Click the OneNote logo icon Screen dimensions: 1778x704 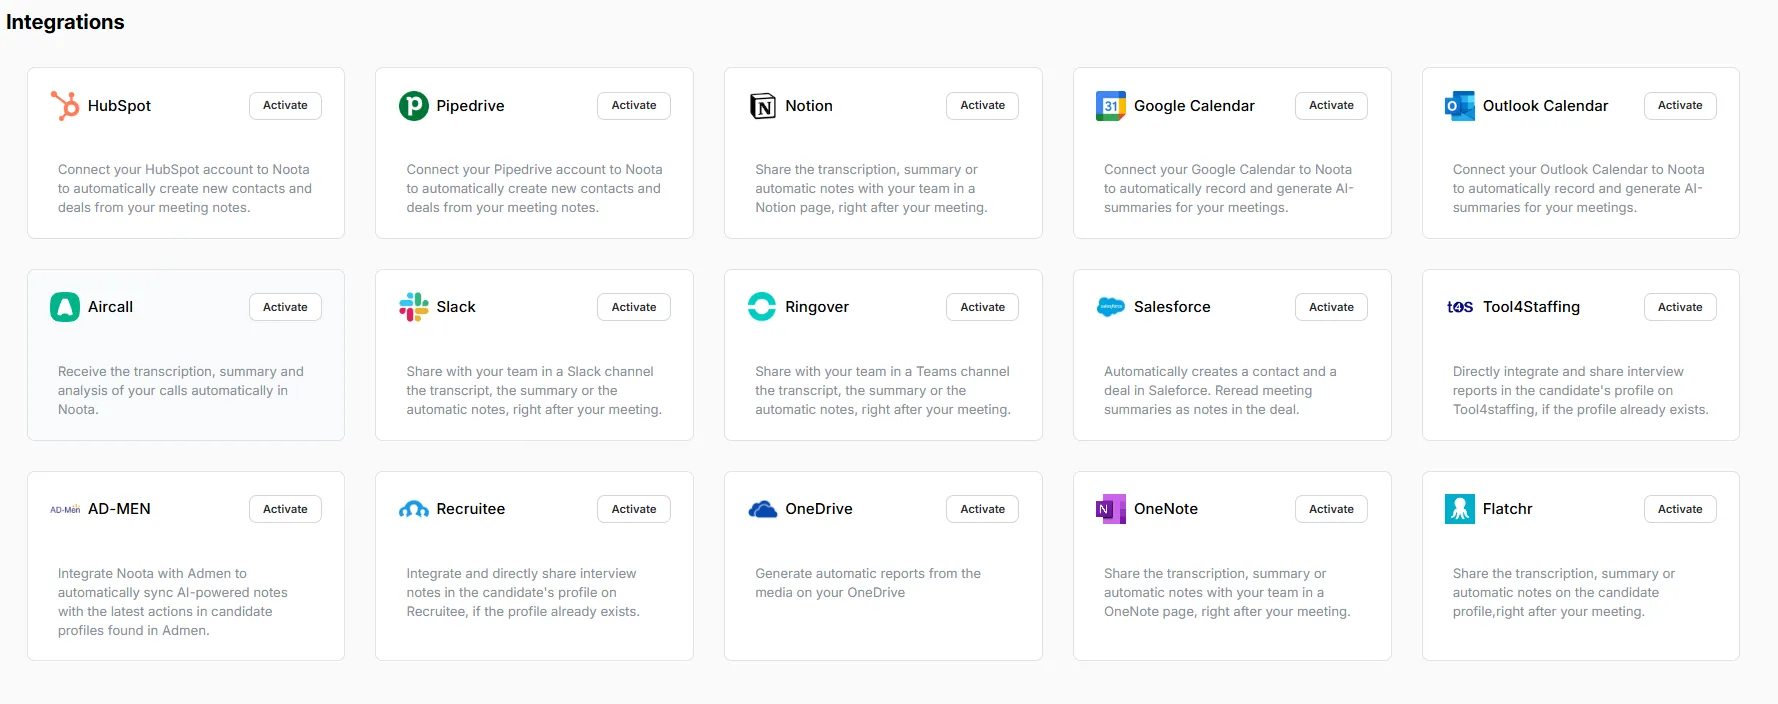point(1110,509)
